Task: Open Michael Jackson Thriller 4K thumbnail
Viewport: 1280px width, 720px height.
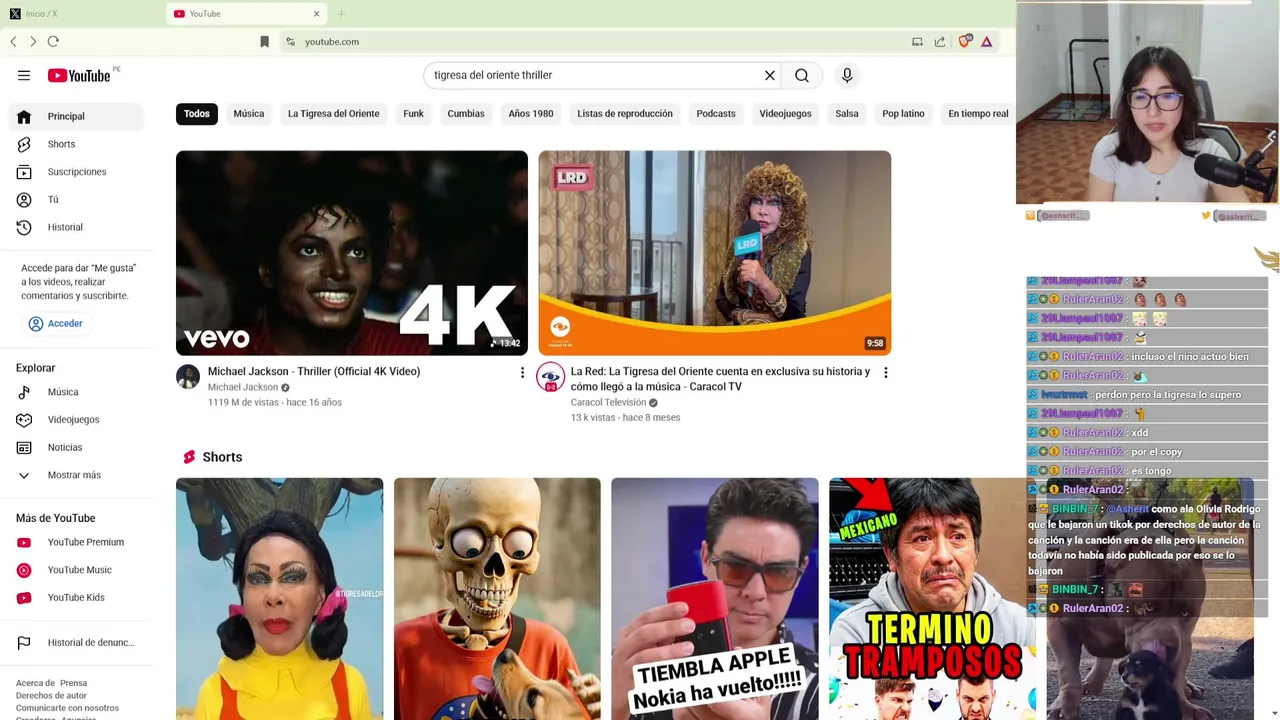Action: coord(352,253)
